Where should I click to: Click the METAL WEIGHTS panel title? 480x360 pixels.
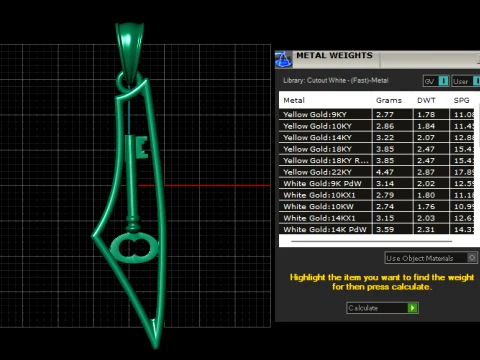click(334, 55)
